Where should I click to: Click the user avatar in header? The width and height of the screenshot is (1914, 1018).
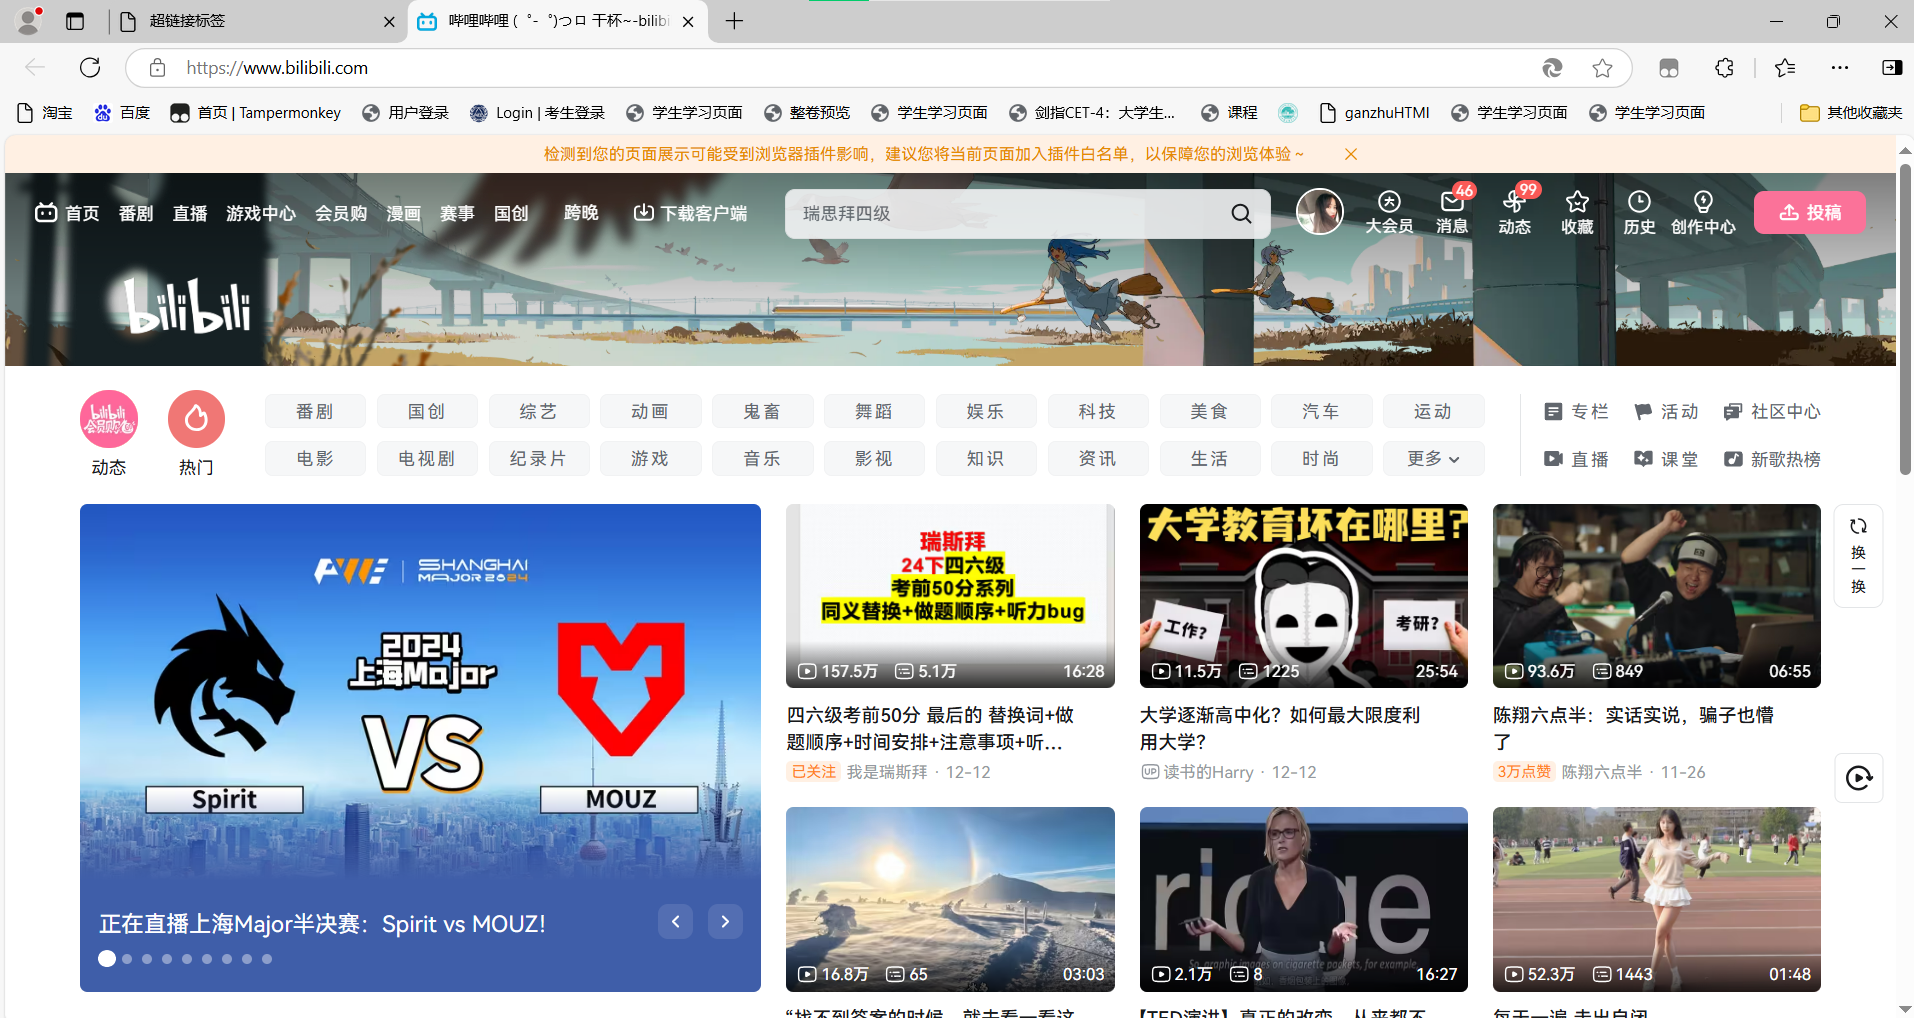[1320, 212]
